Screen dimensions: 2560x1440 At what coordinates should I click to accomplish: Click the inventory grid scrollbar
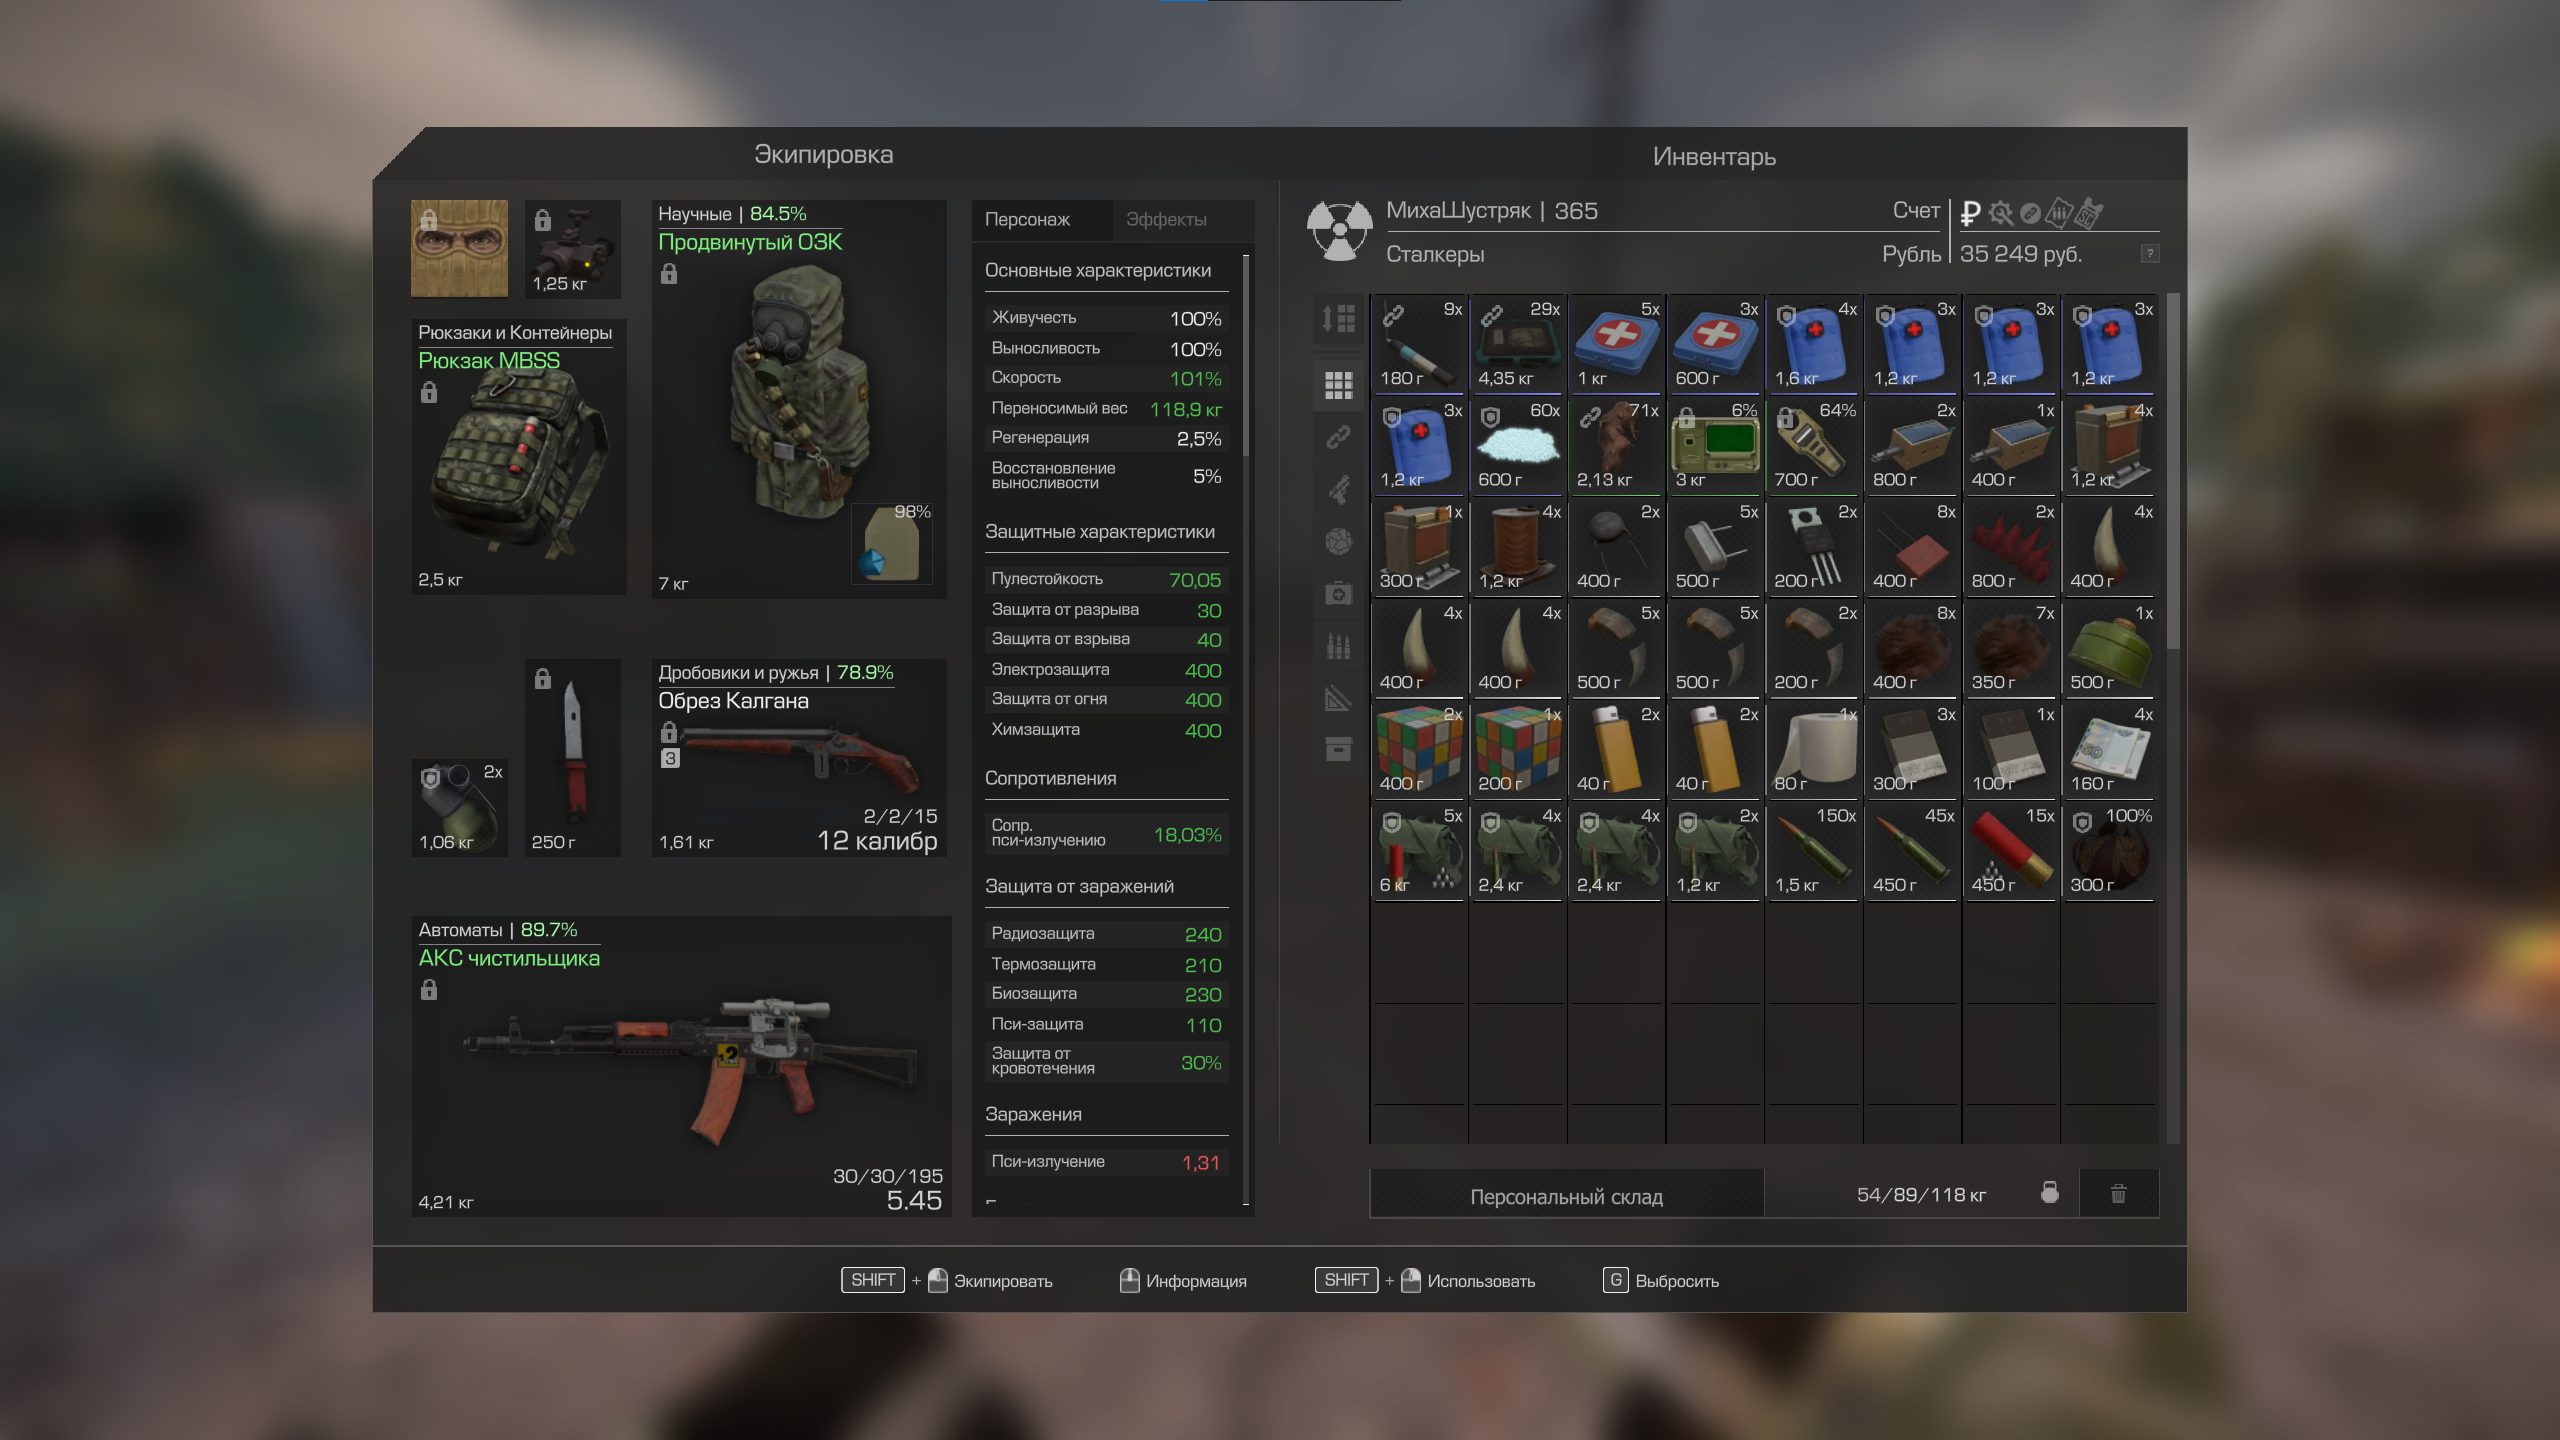coord(2173,470)
